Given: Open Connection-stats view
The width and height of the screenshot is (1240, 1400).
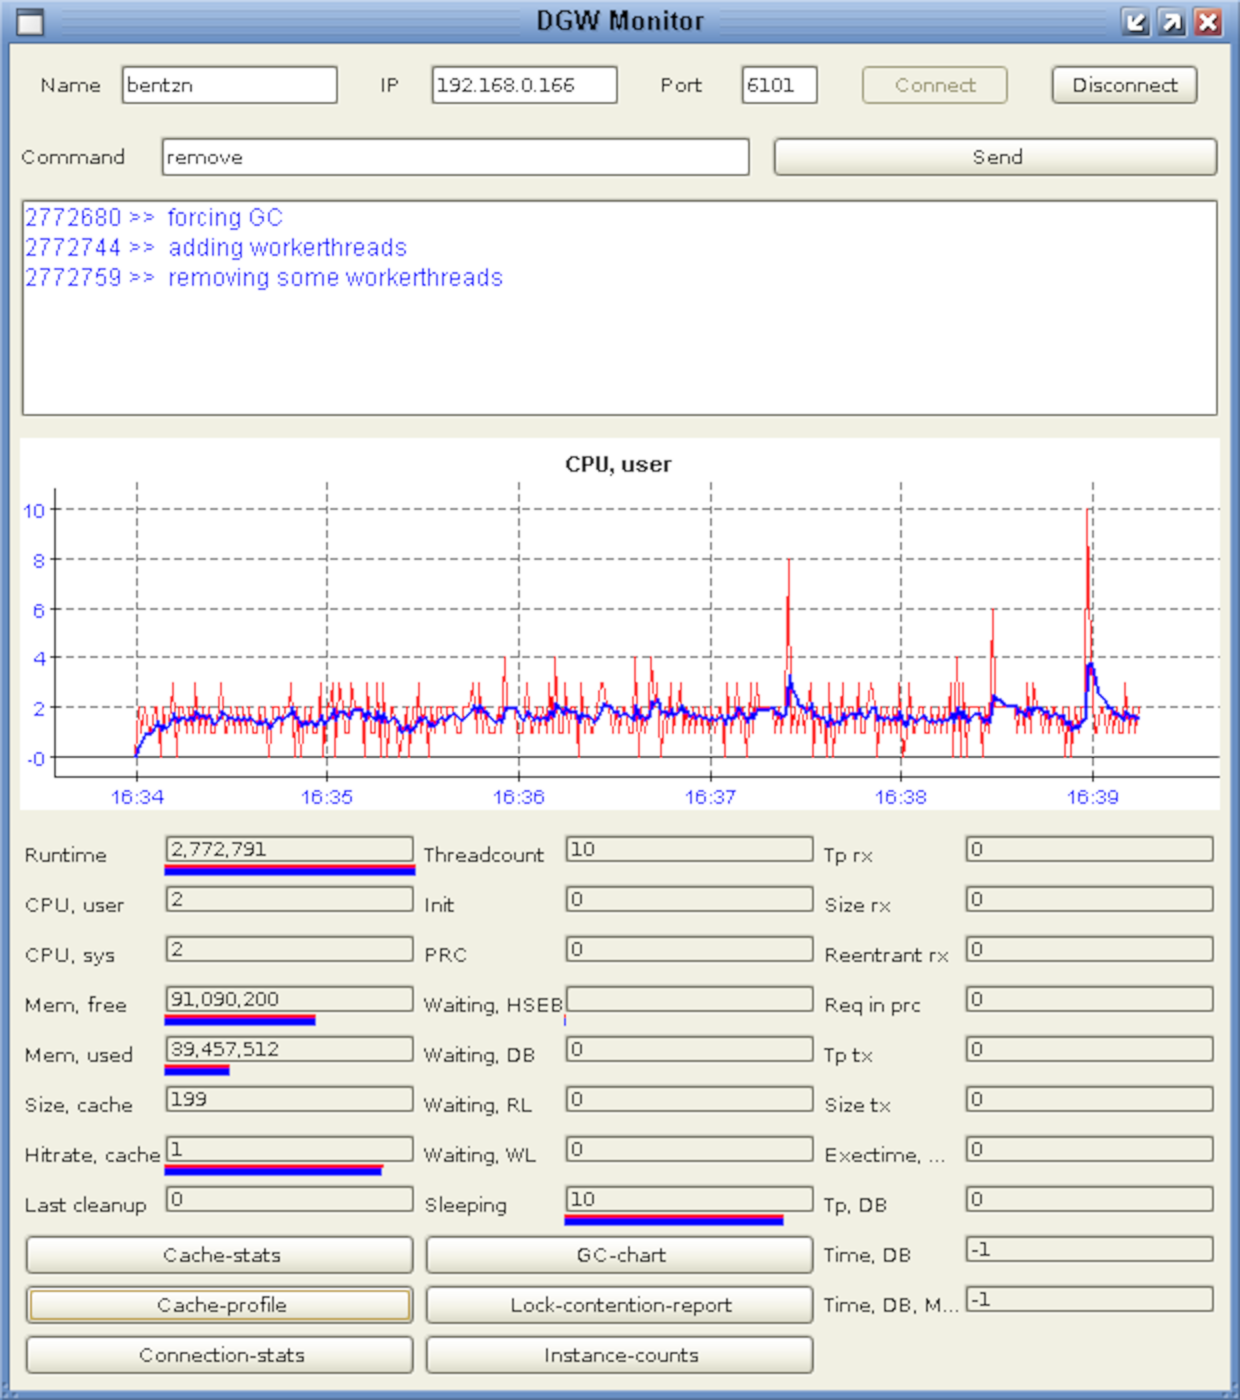Looking at the screenshot, I should click(220, 1355).
